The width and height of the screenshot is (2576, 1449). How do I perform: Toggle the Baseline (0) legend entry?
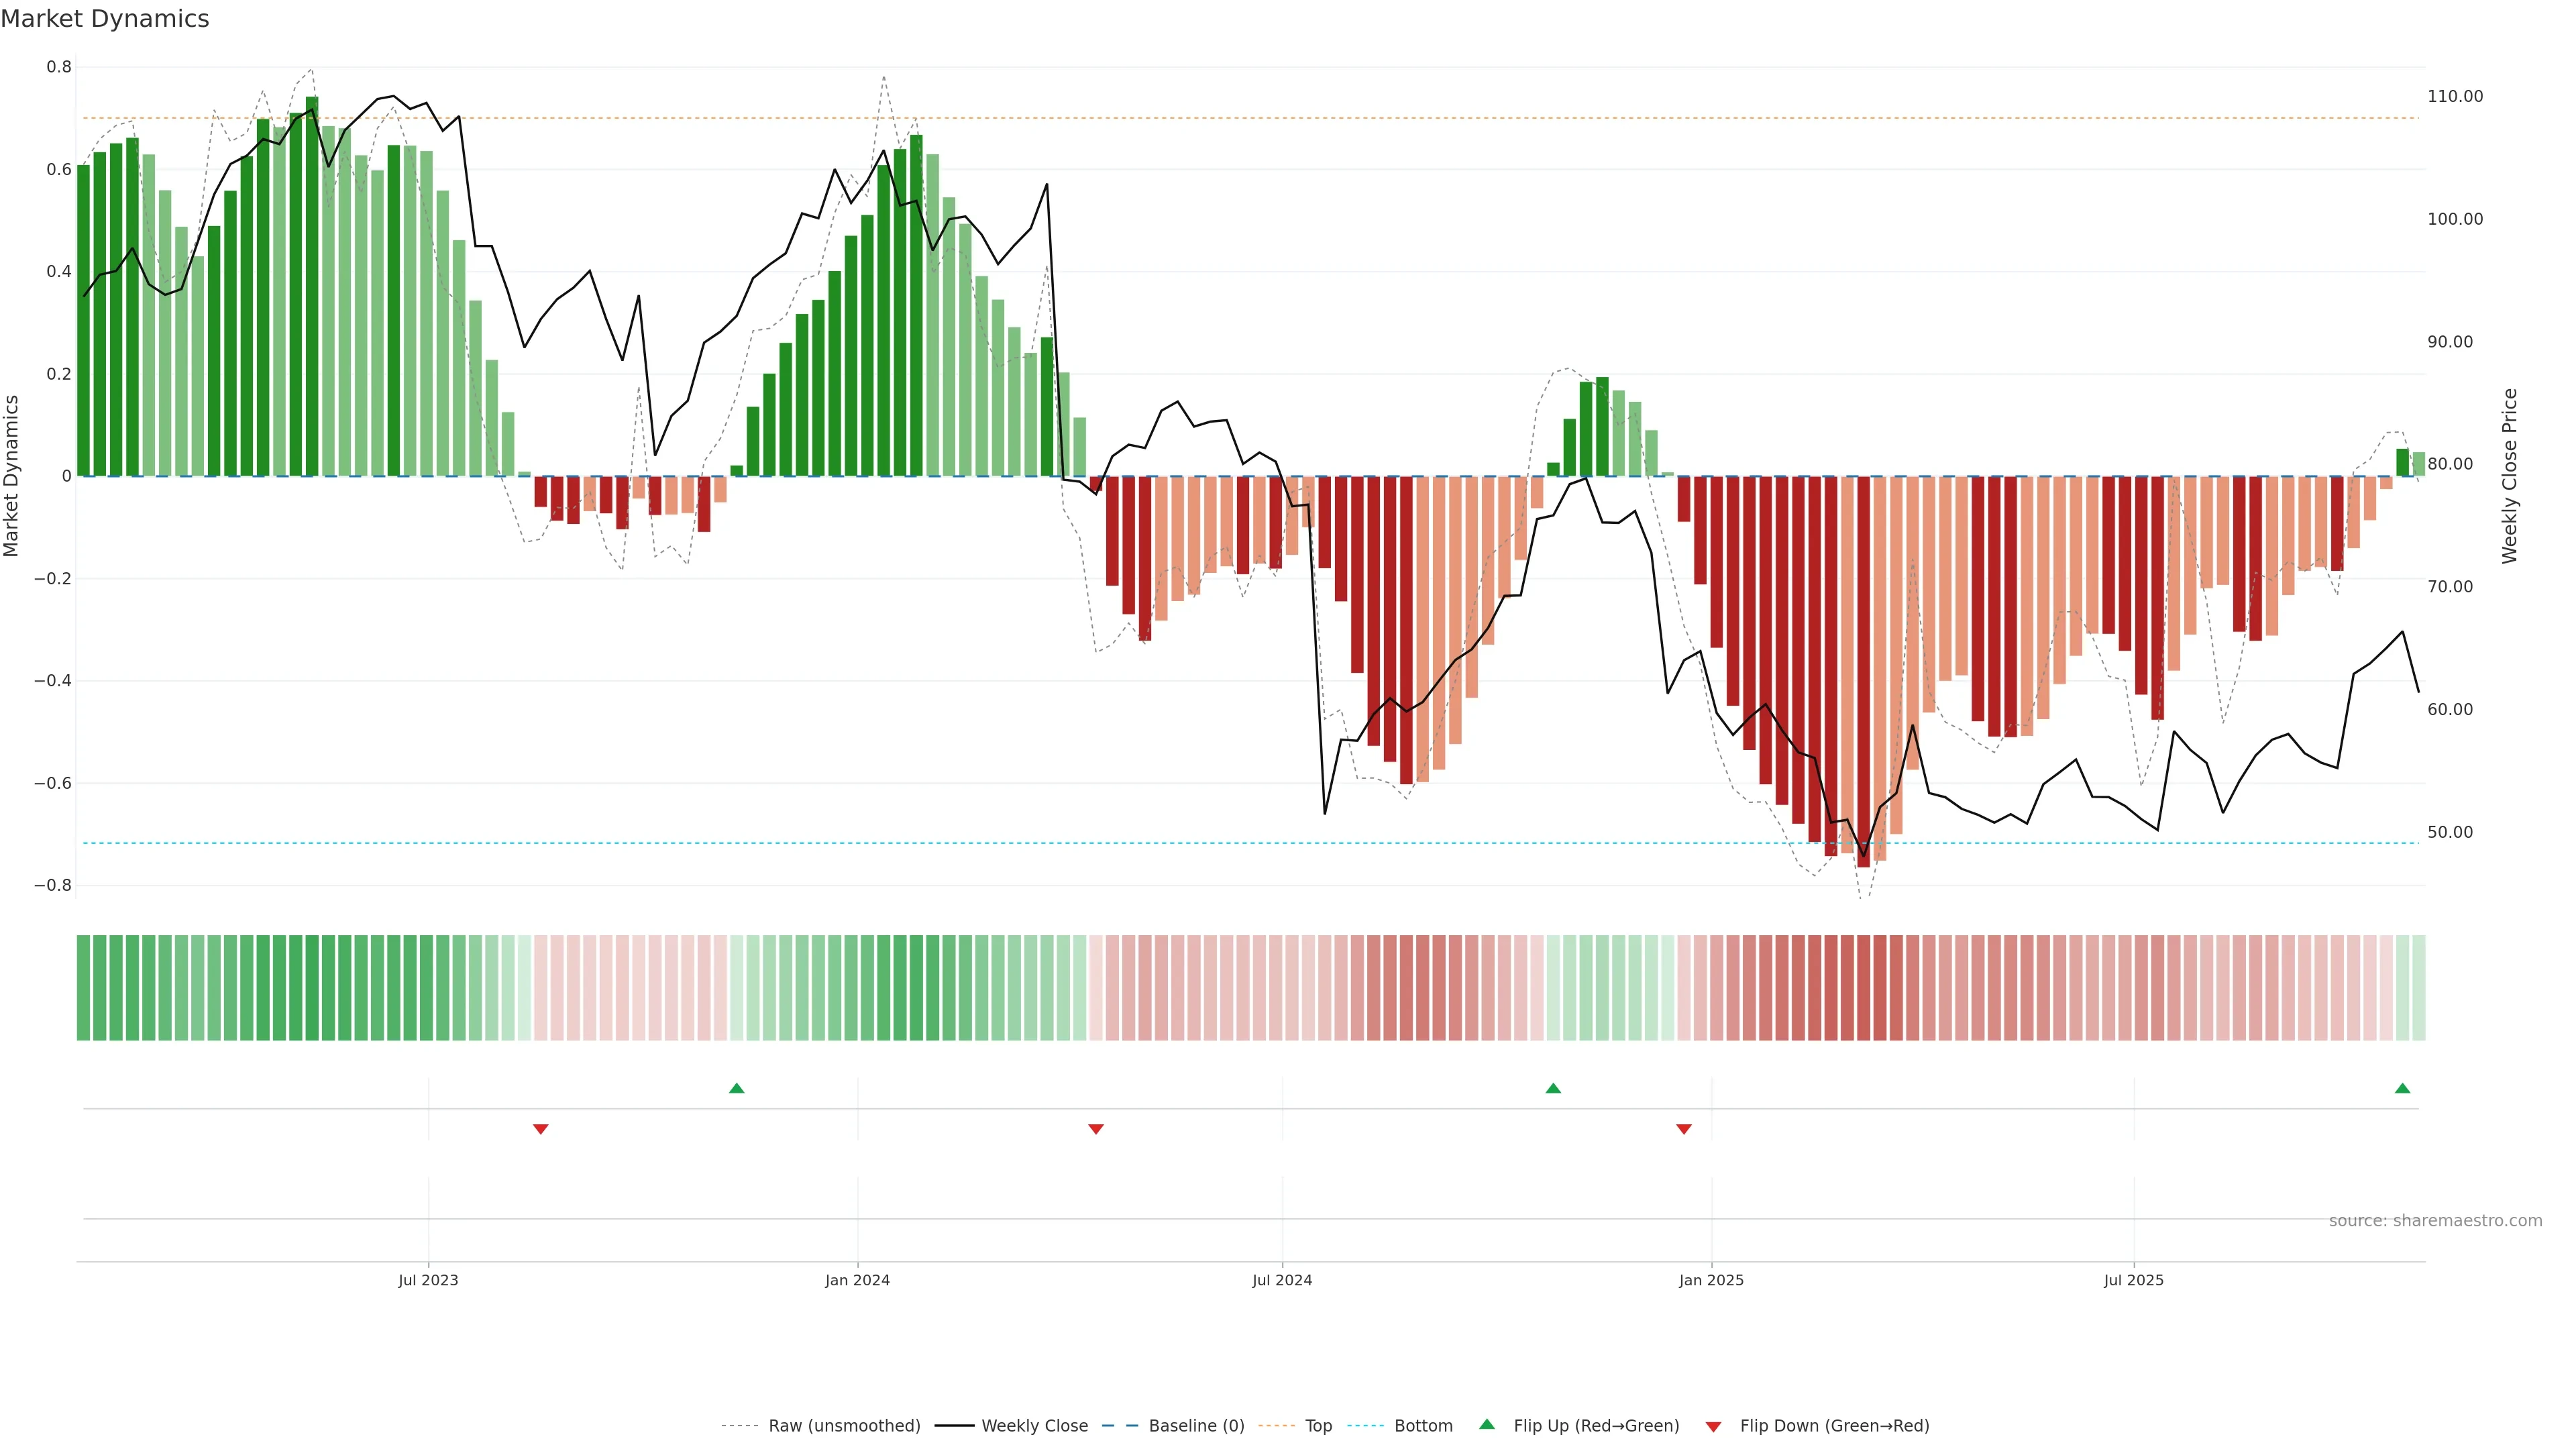point(1196,1426)
